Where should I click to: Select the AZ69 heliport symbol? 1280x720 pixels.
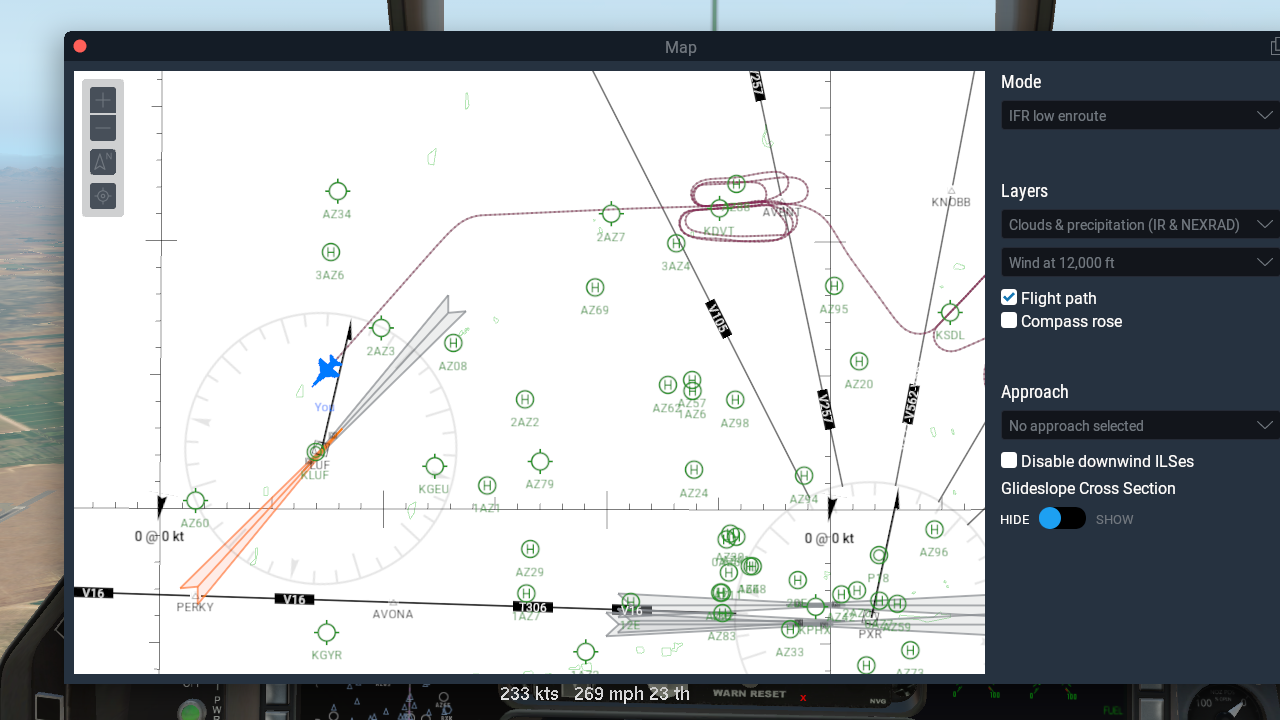[x=595, y=288]
